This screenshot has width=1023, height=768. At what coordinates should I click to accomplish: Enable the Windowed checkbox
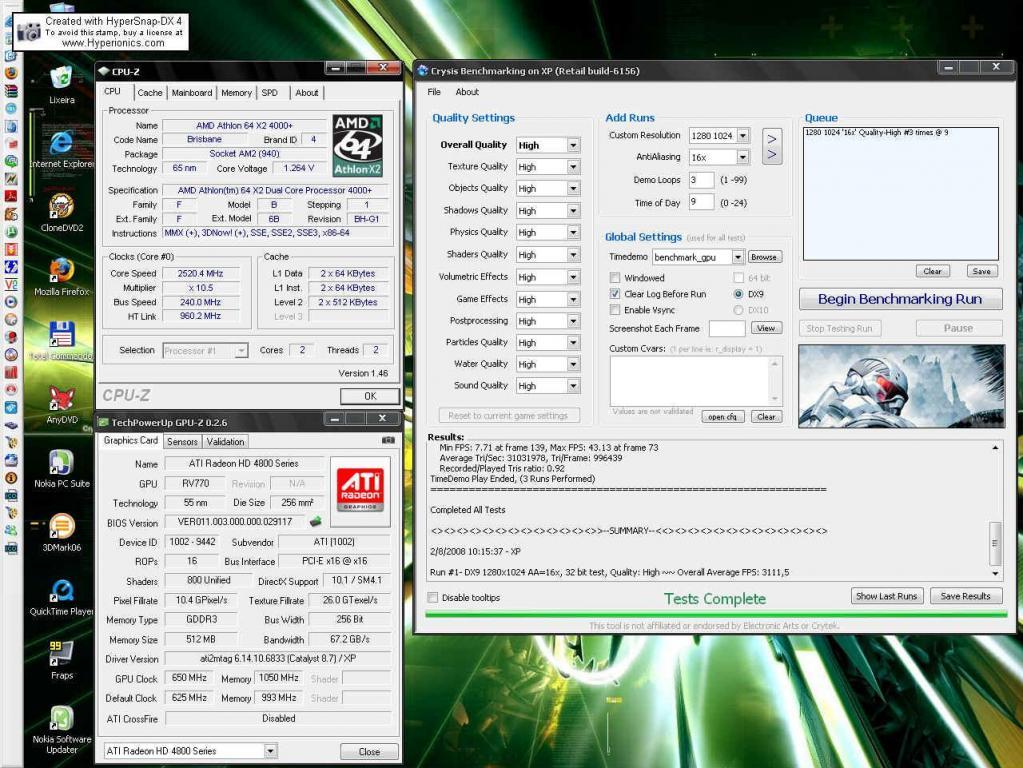[615, 278]
